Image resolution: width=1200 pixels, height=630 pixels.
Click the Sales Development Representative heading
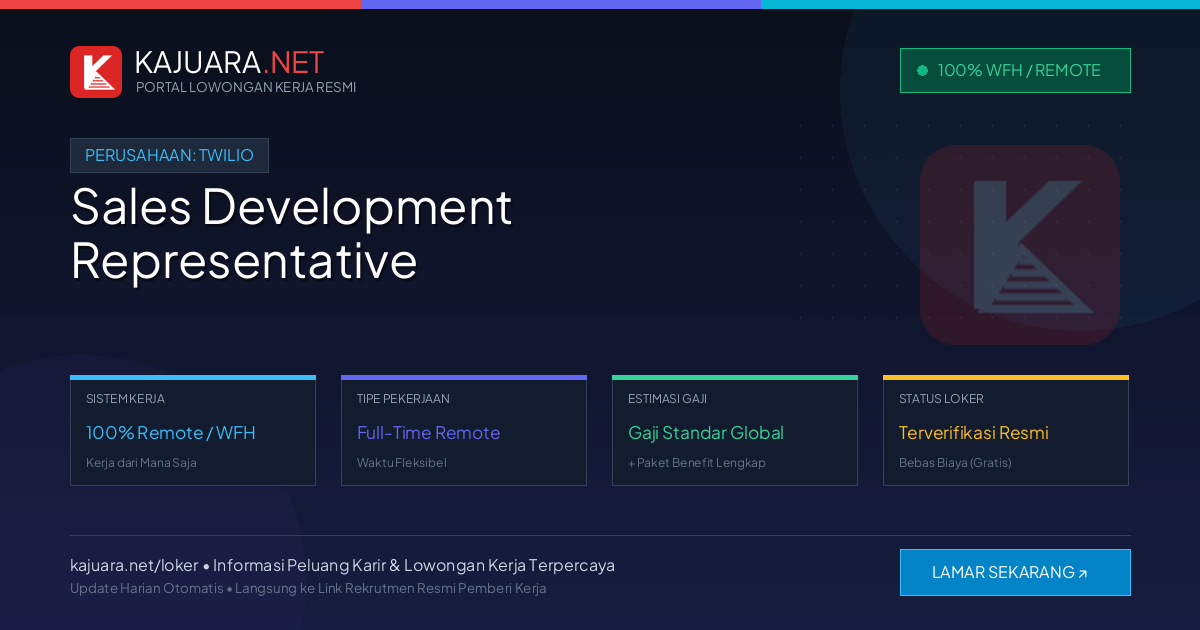coord(291,233)
